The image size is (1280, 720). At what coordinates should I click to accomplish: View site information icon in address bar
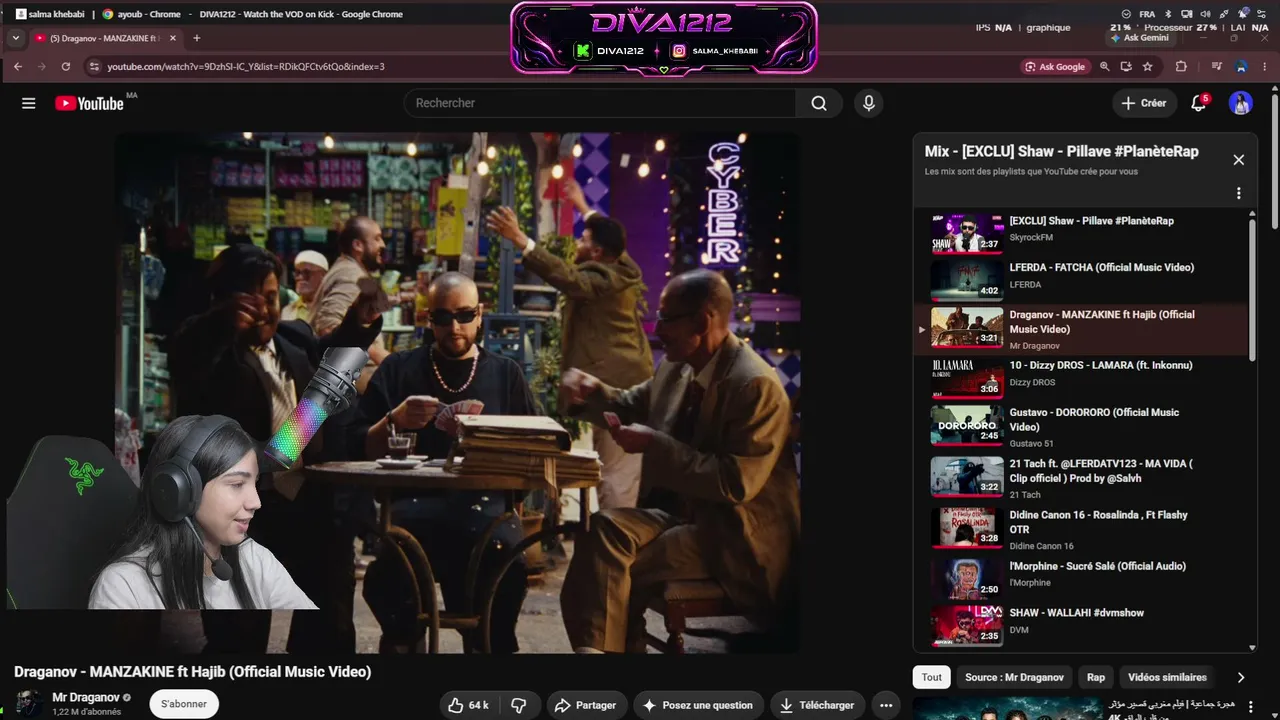pyautogui.click(x=94, y=66)
